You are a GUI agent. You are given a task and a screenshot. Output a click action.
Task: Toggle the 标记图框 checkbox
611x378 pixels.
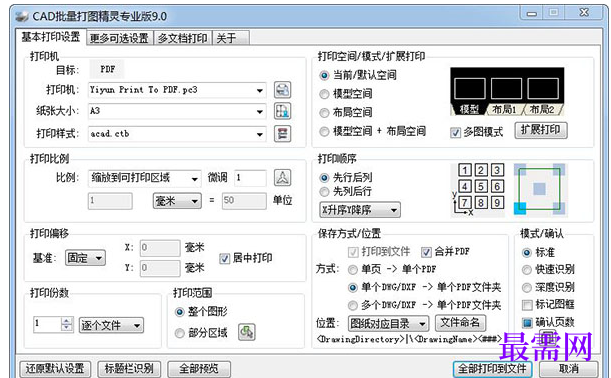(x=527, y=305)
